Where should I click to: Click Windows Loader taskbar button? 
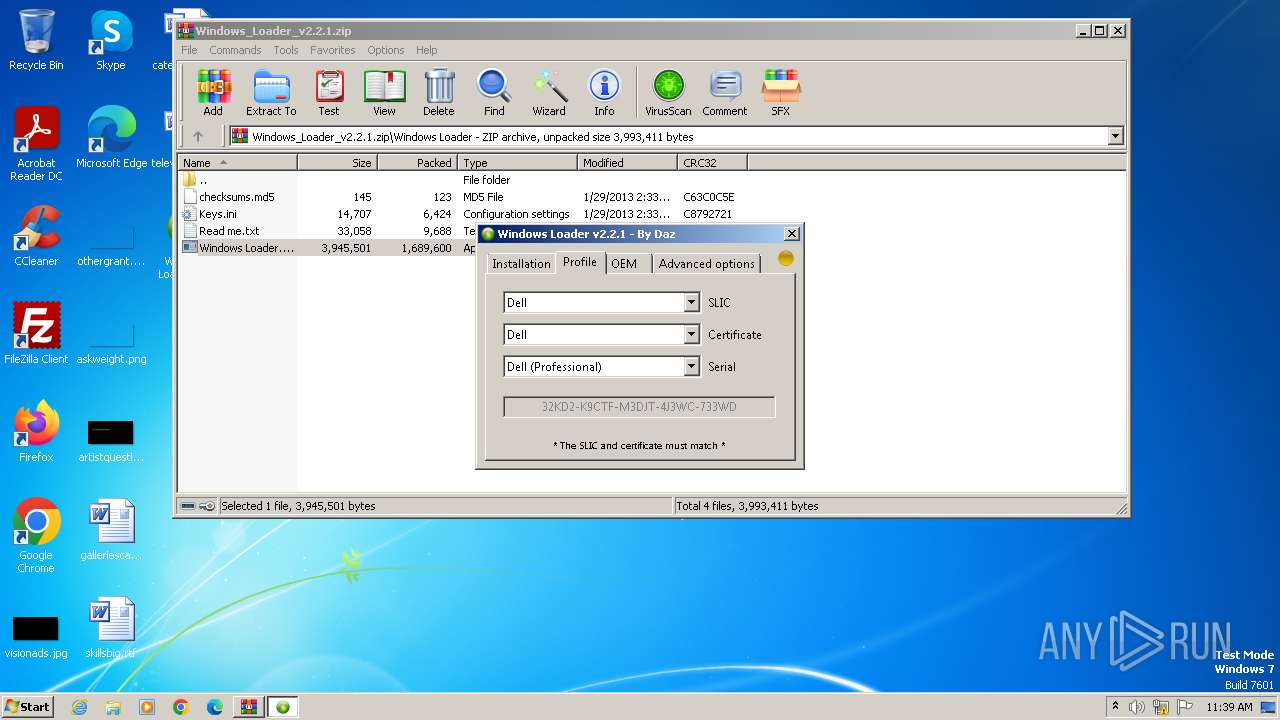click(x=282, y=707)
